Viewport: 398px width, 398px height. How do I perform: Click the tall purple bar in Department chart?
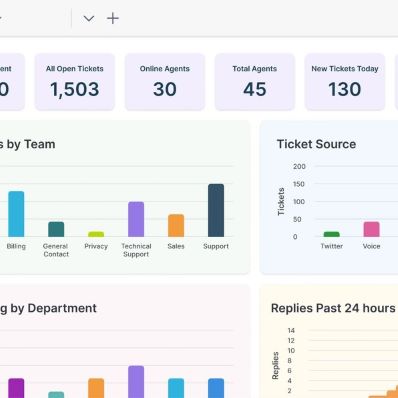[x=136, y=382]
